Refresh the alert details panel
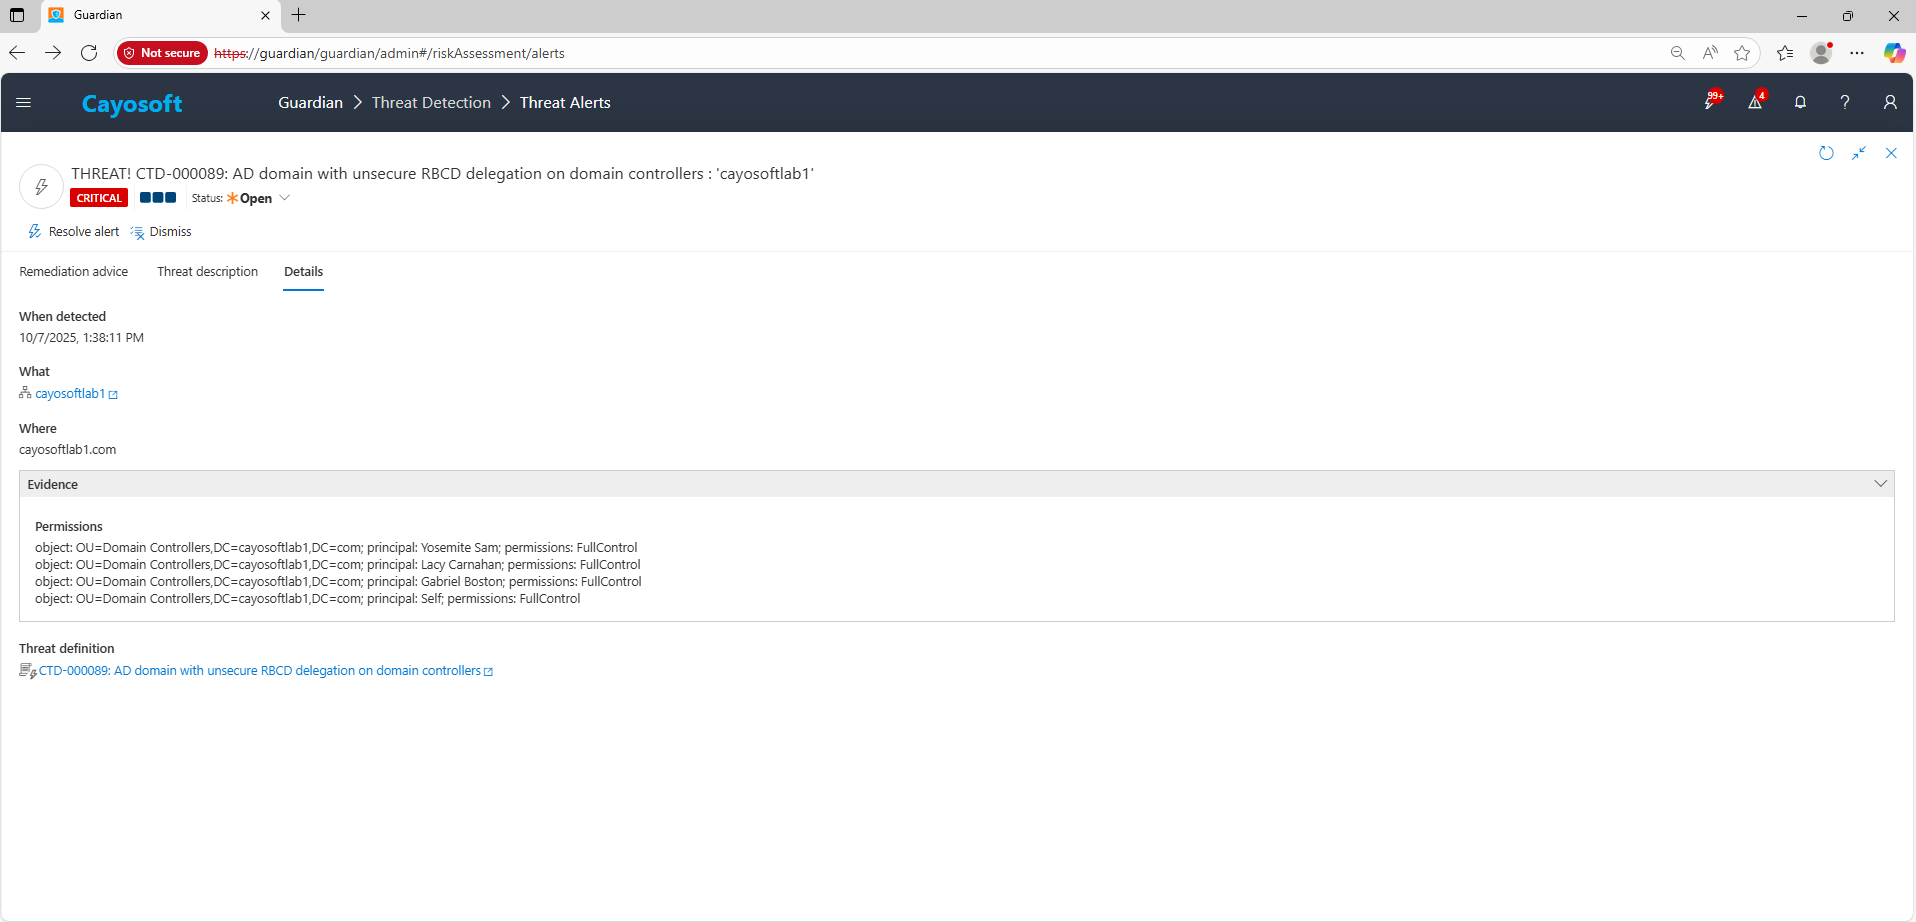 [x=1826, y=153]
